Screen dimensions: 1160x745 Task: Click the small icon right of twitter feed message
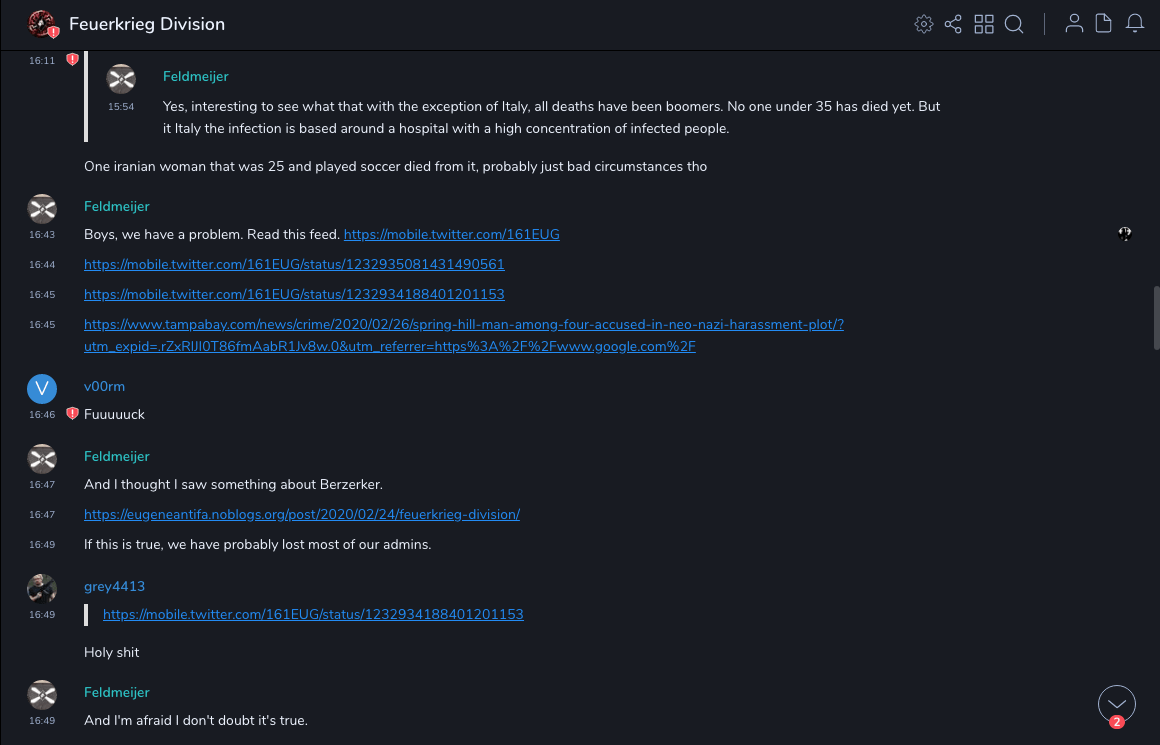click(x=1125, y=234)
